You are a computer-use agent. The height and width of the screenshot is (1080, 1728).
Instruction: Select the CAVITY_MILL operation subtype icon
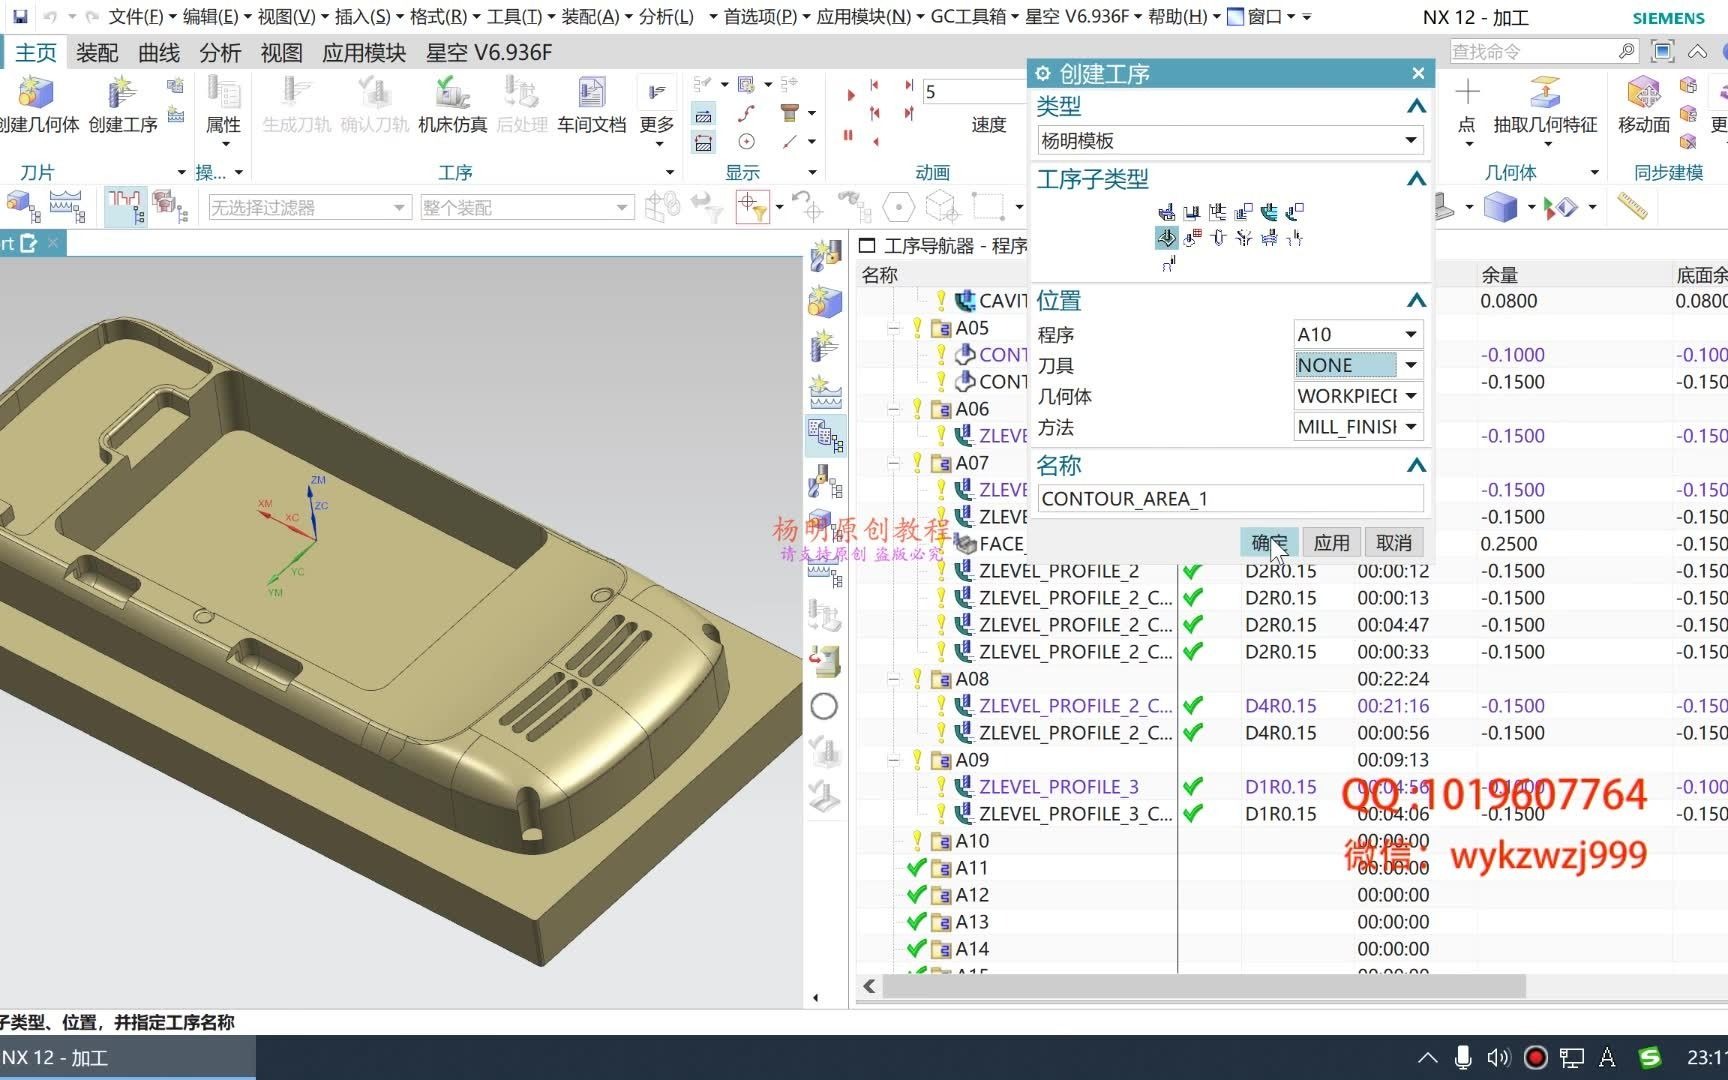pos(1166,212)
